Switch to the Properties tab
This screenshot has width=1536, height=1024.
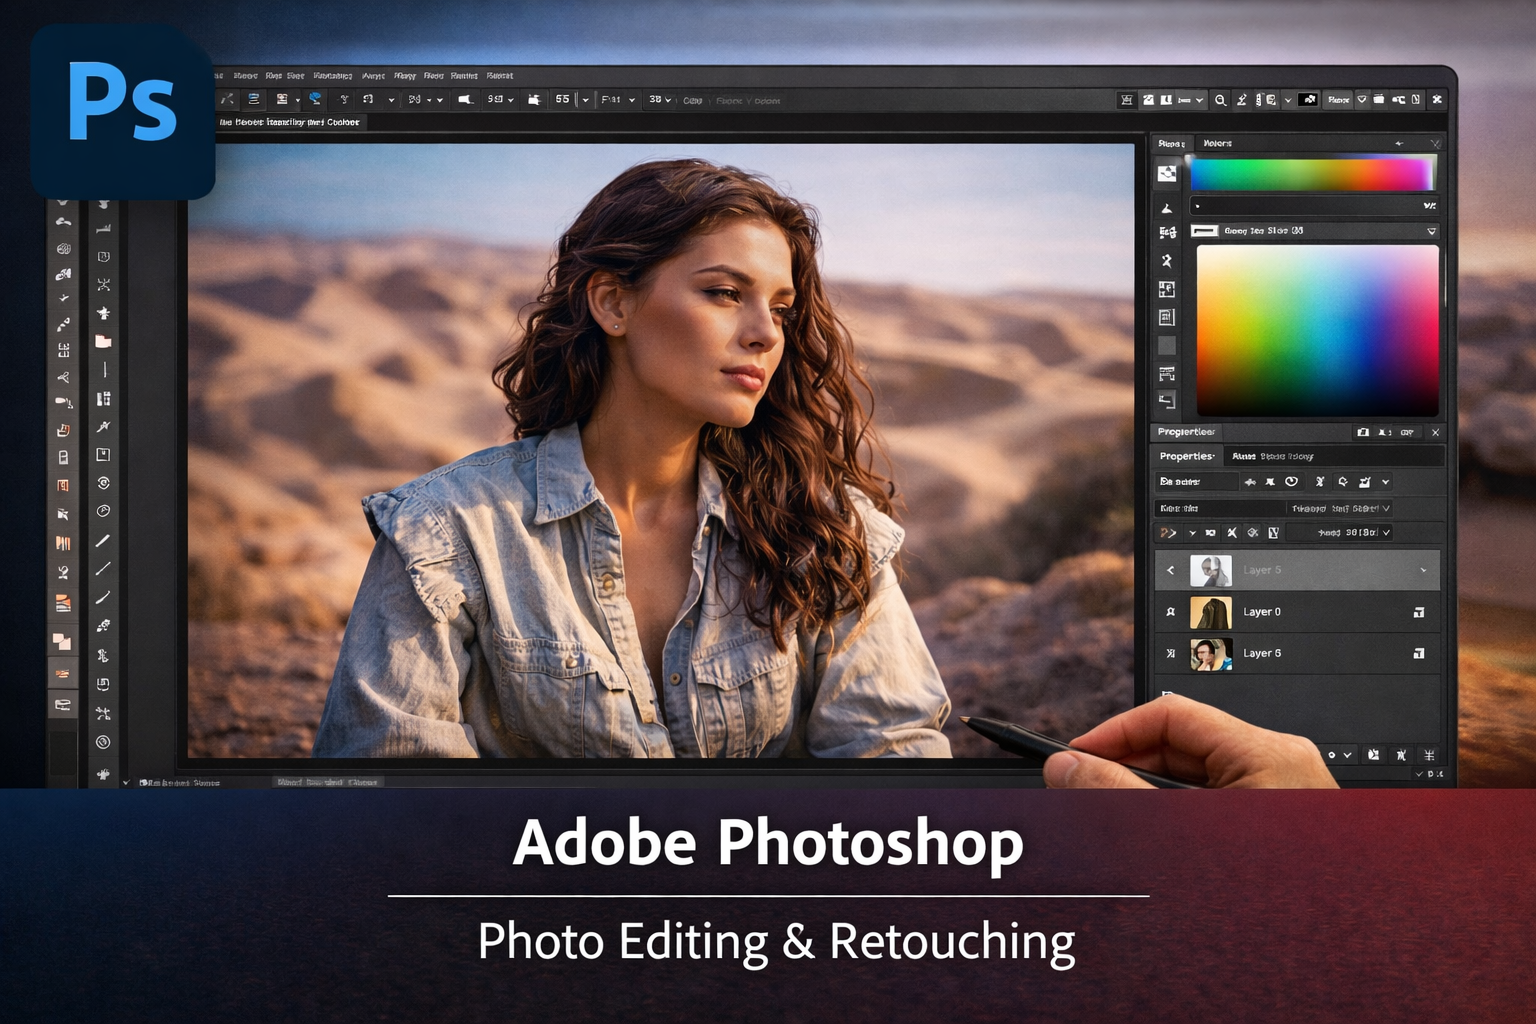tap(1187, 456)
